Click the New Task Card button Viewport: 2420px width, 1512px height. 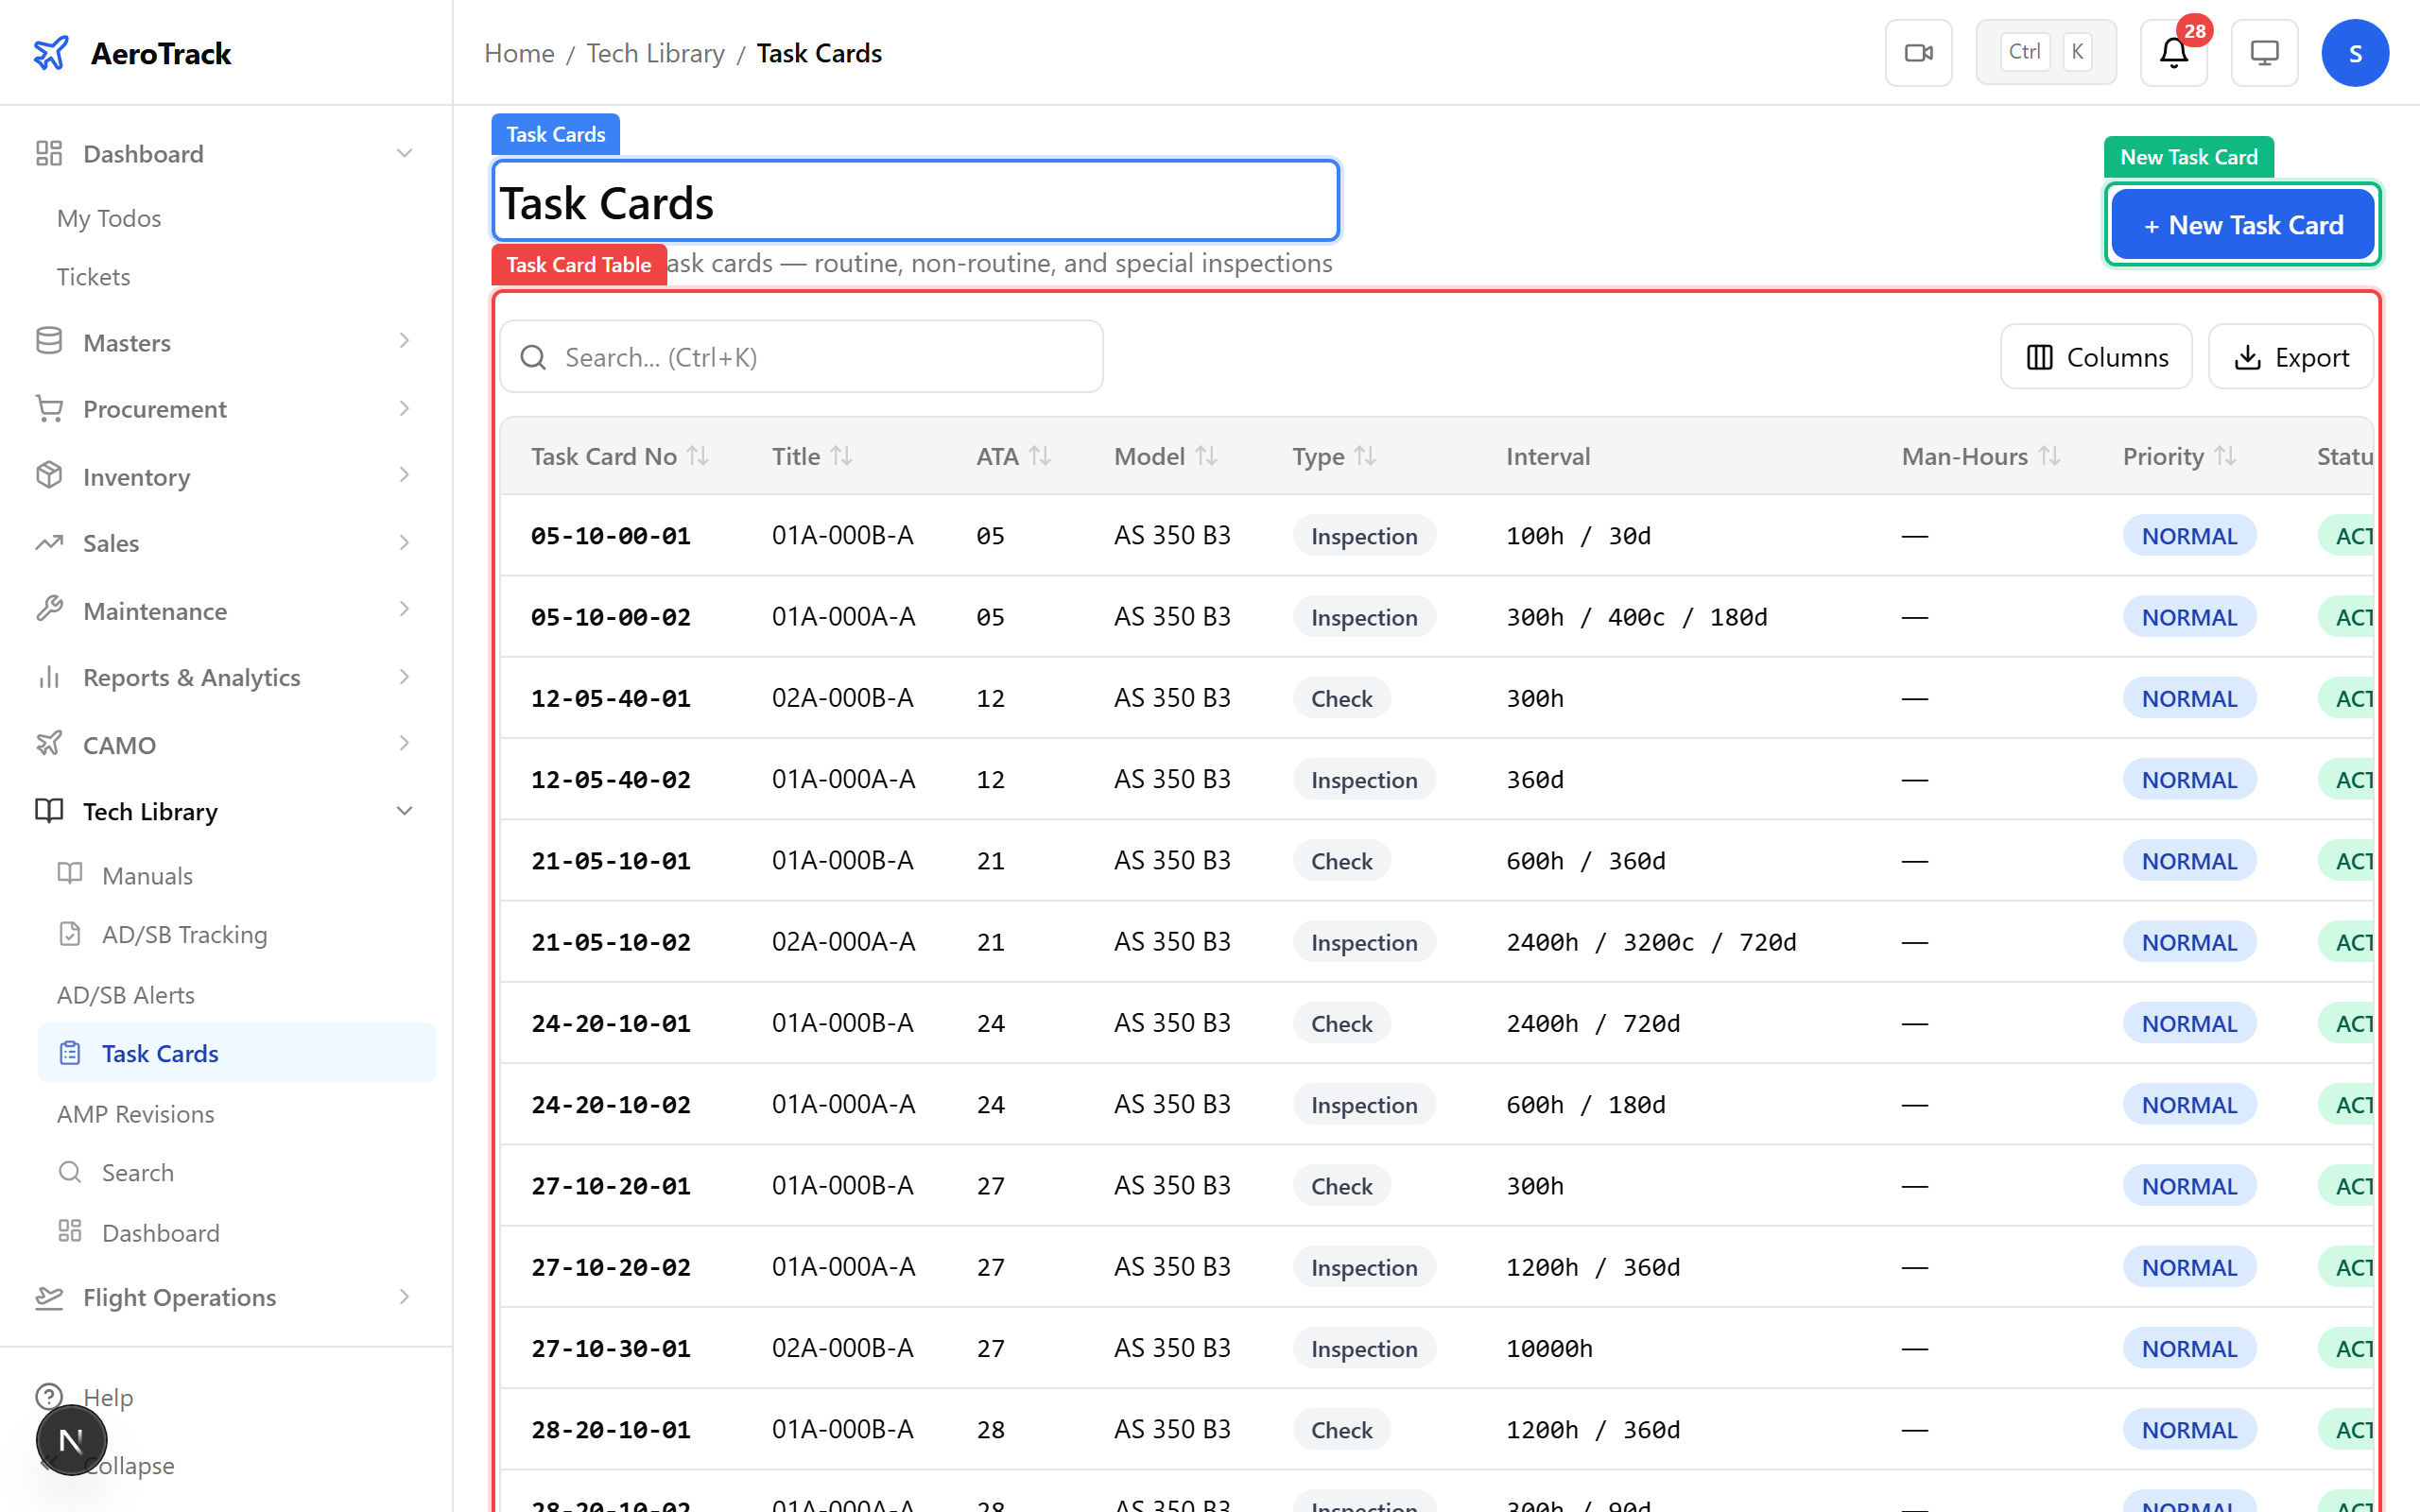coord(2242,224)
